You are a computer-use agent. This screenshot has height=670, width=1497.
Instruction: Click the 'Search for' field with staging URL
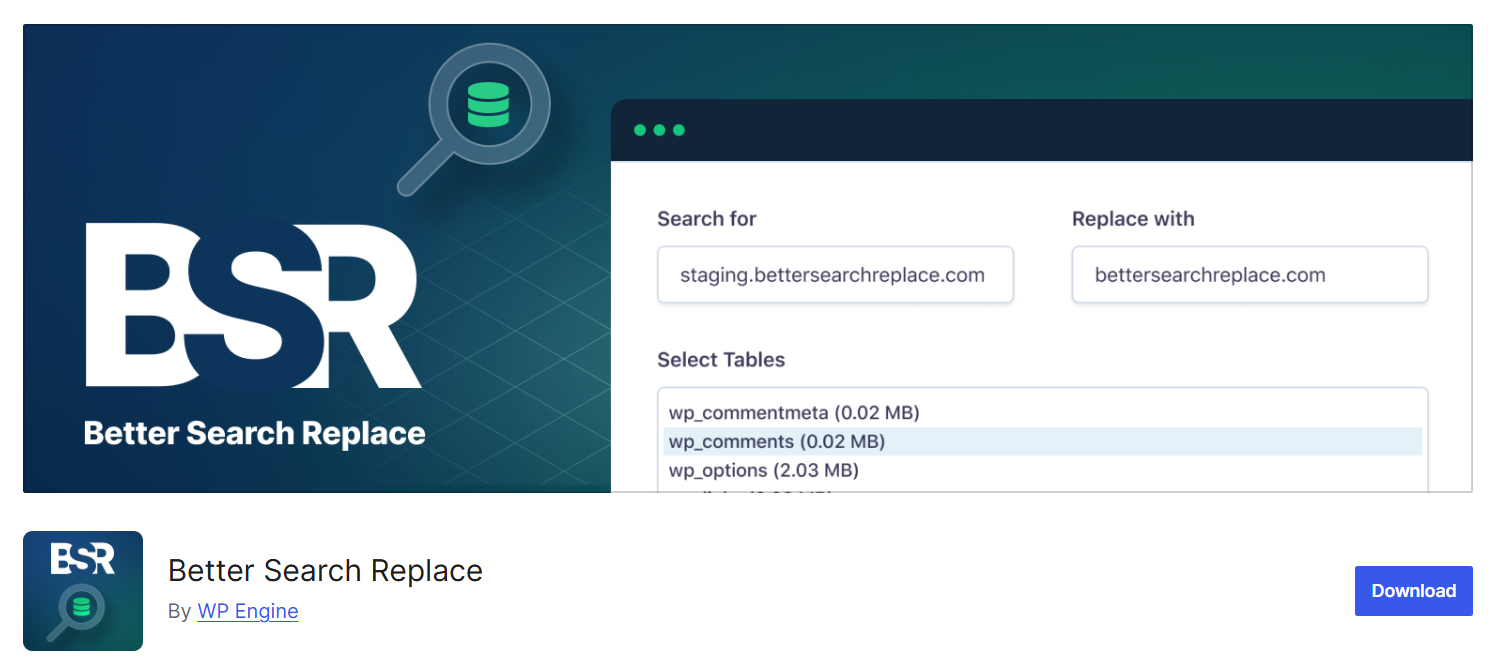tap(834, 275)
